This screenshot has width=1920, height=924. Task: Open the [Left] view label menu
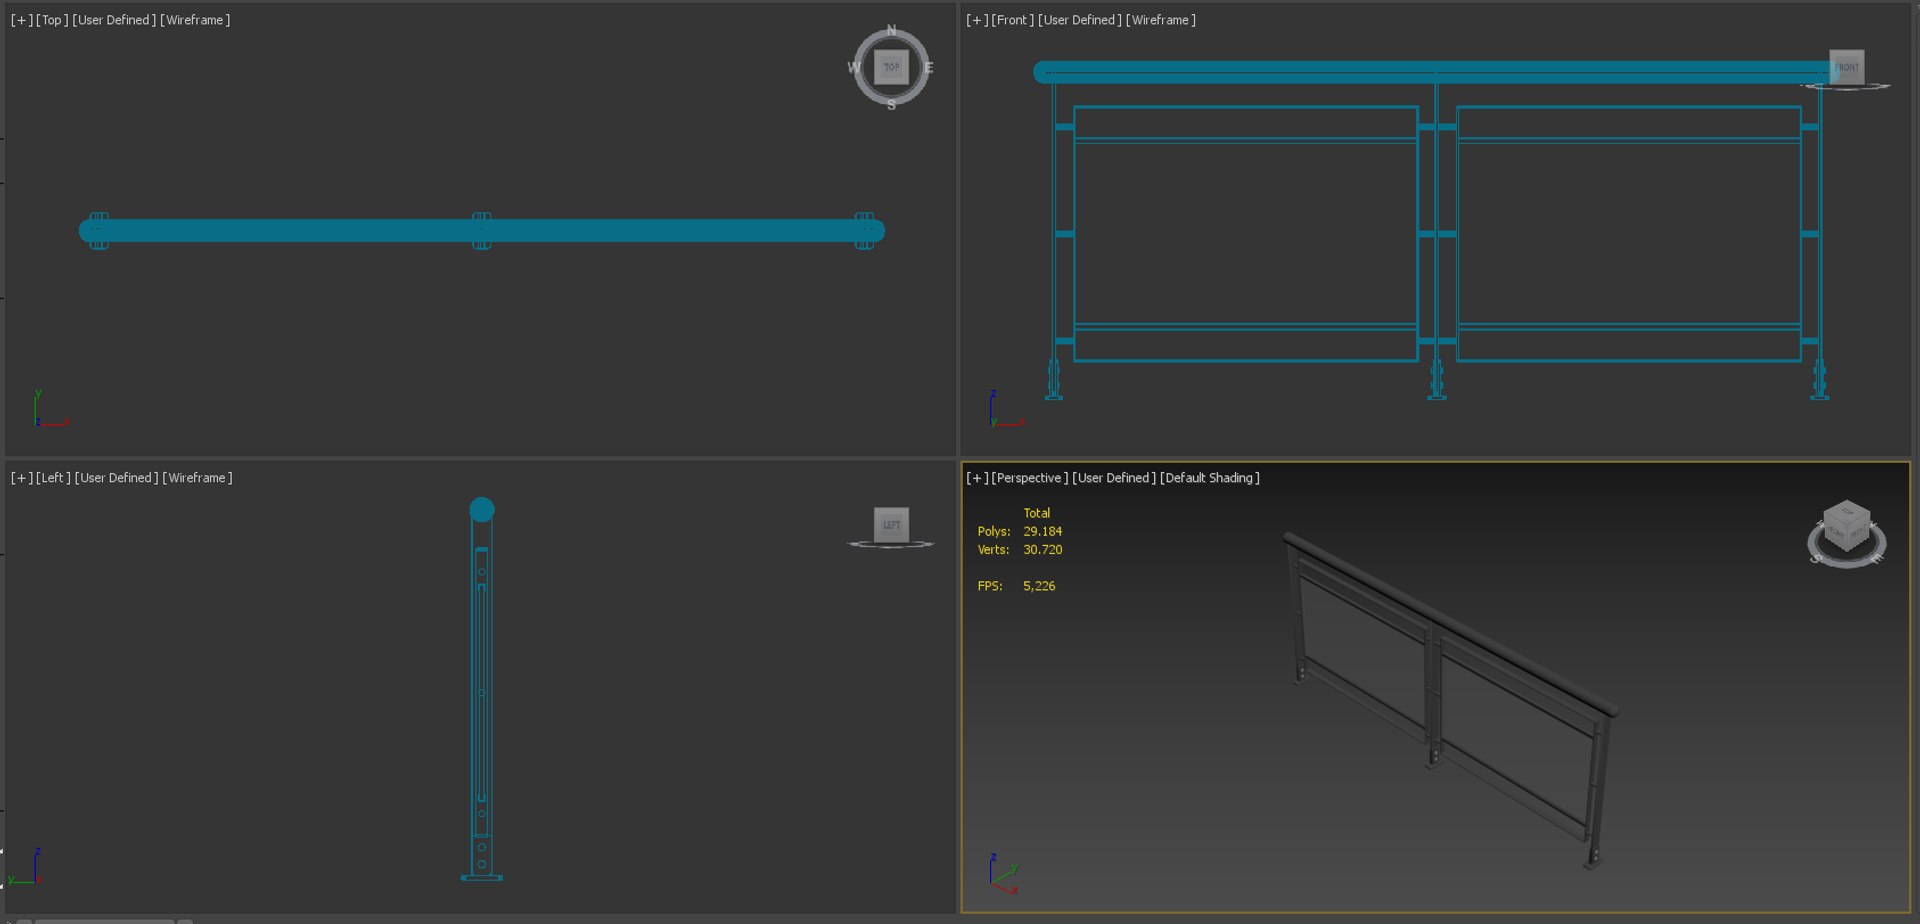tap(53, 478)
